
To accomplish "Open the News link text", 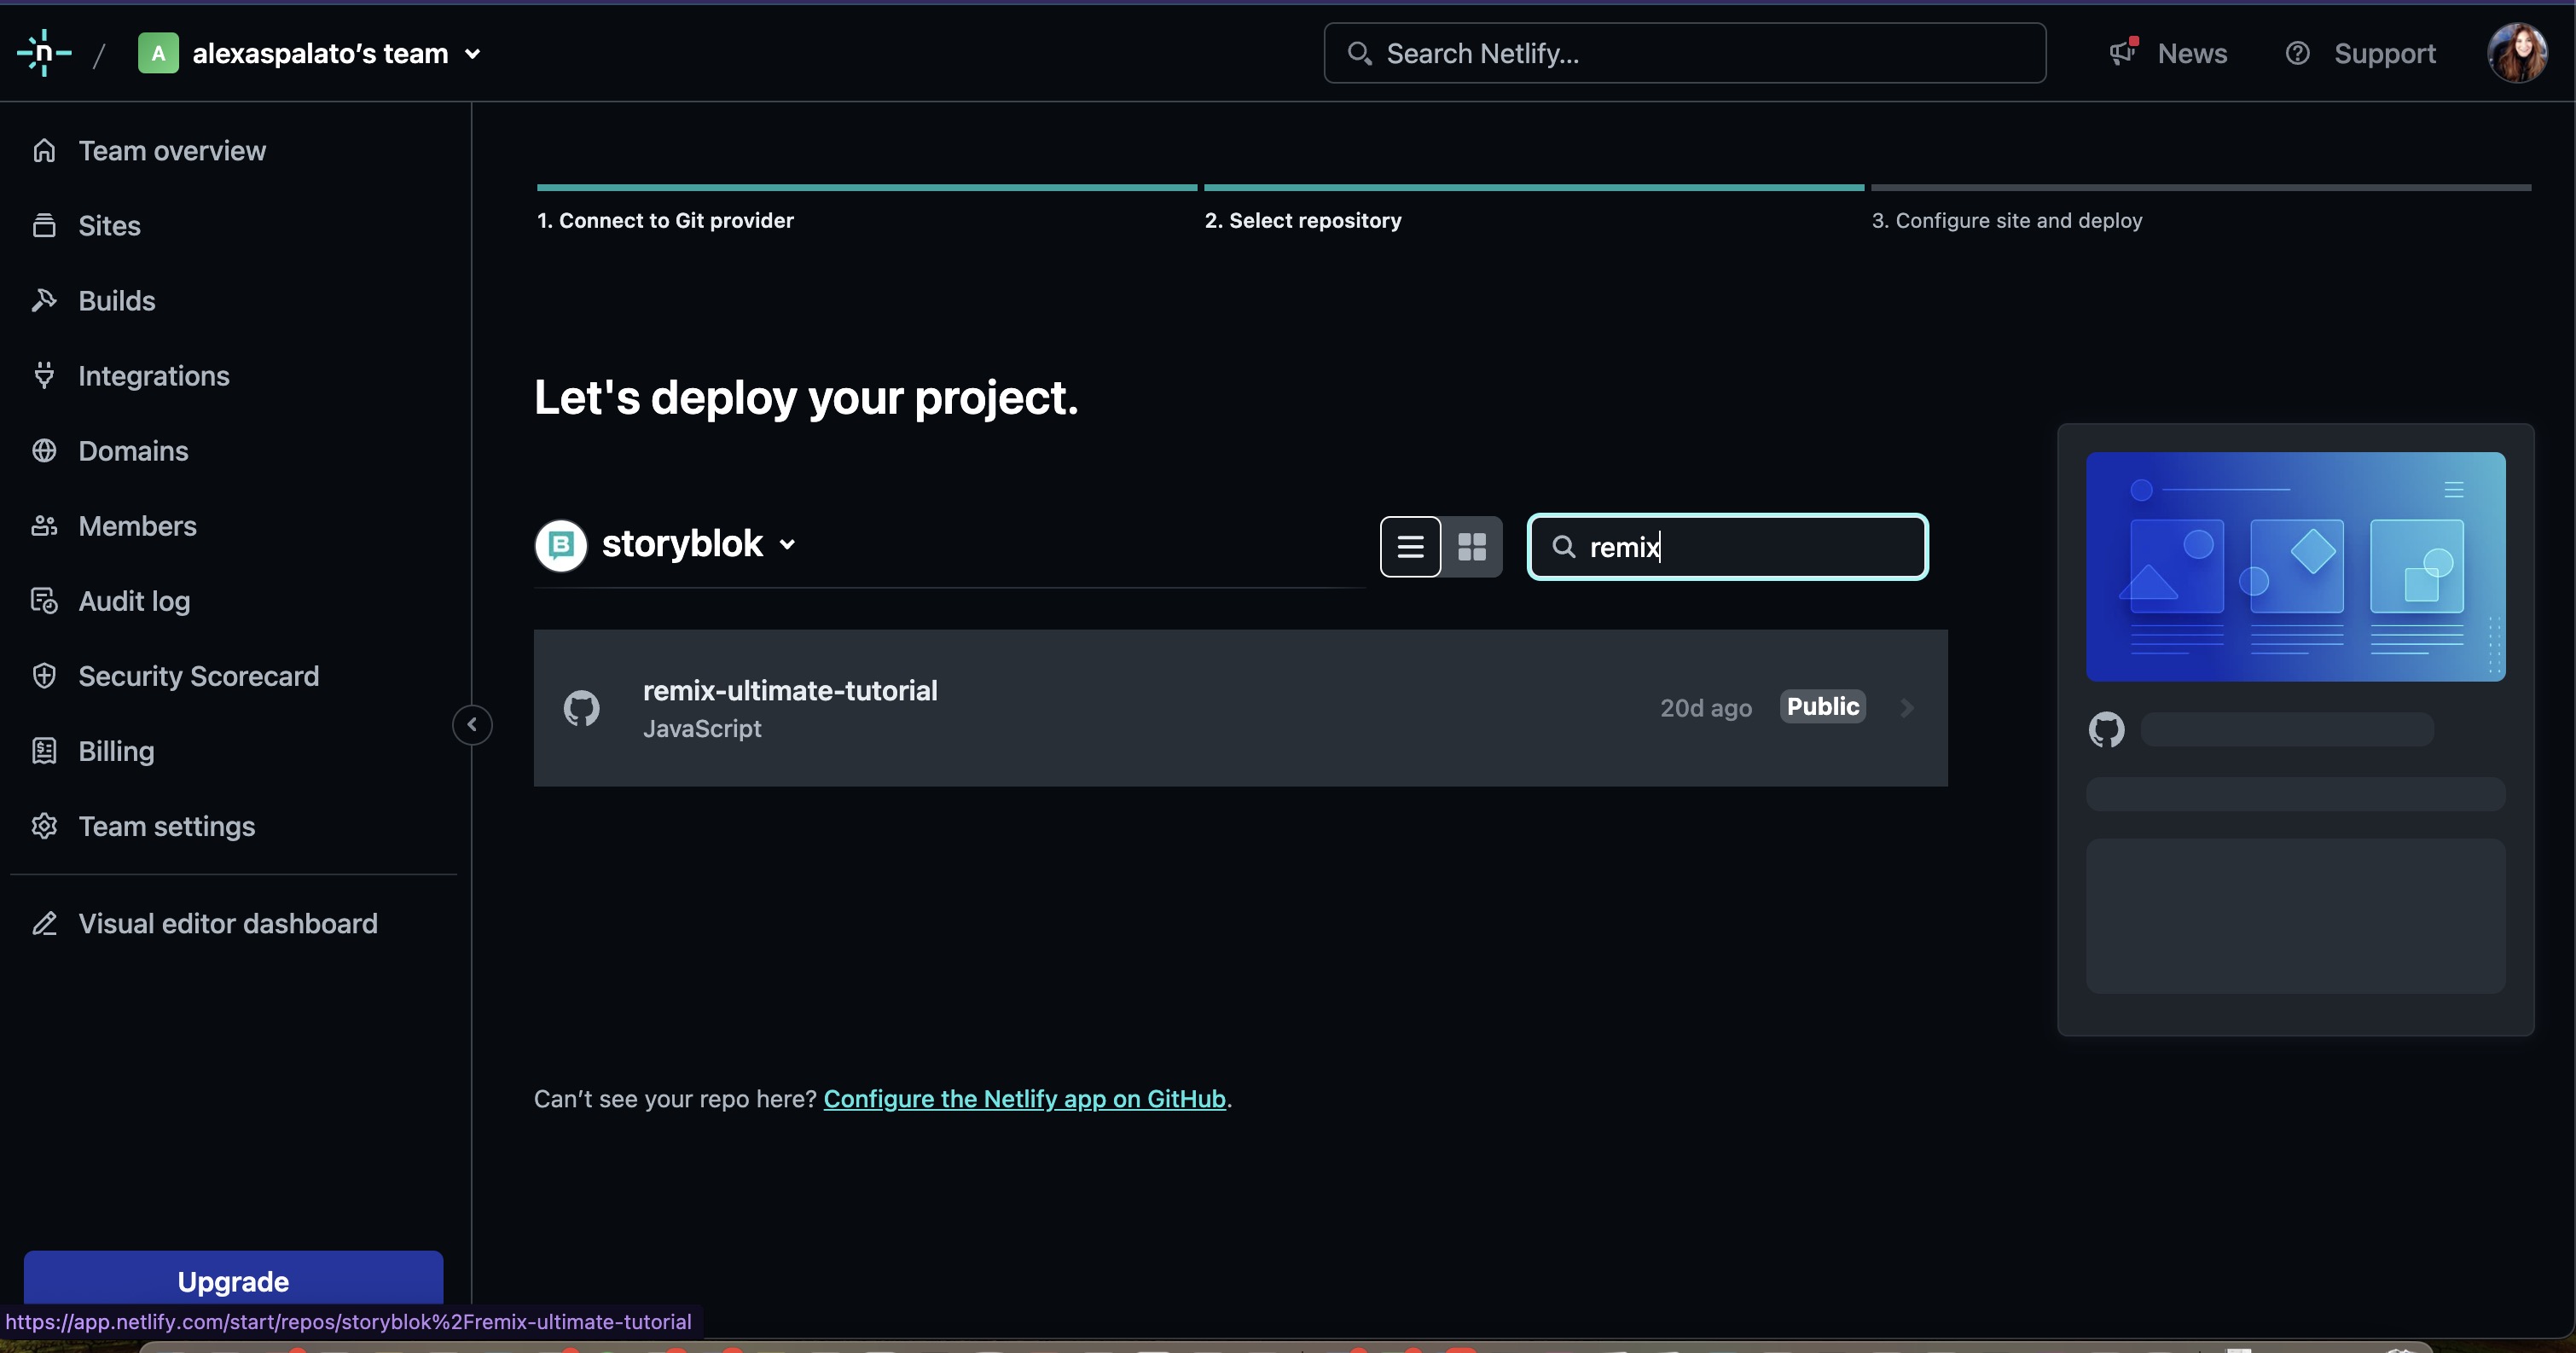I will pyautogui.click(x=2192, y=53).
